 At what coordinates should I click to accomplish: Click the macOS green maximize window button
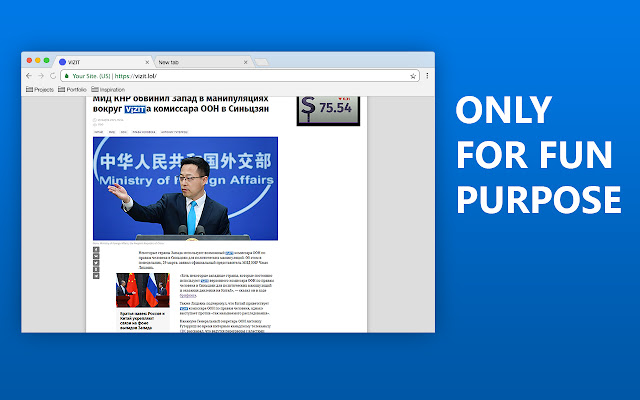(47, 60)
